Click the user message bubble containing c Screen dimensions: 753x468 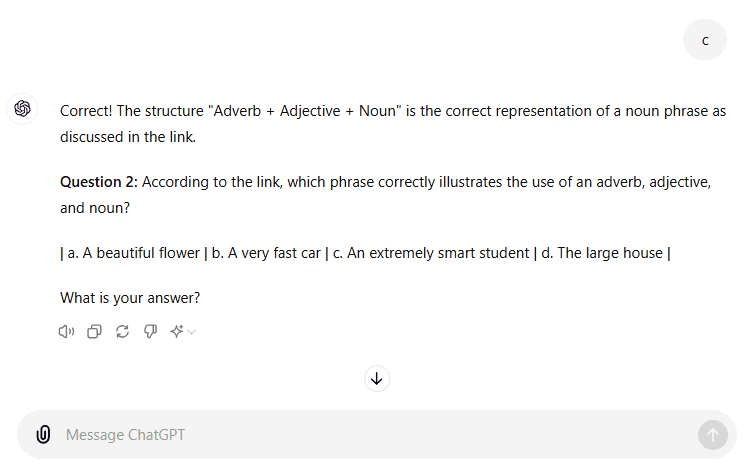point(704,40)
